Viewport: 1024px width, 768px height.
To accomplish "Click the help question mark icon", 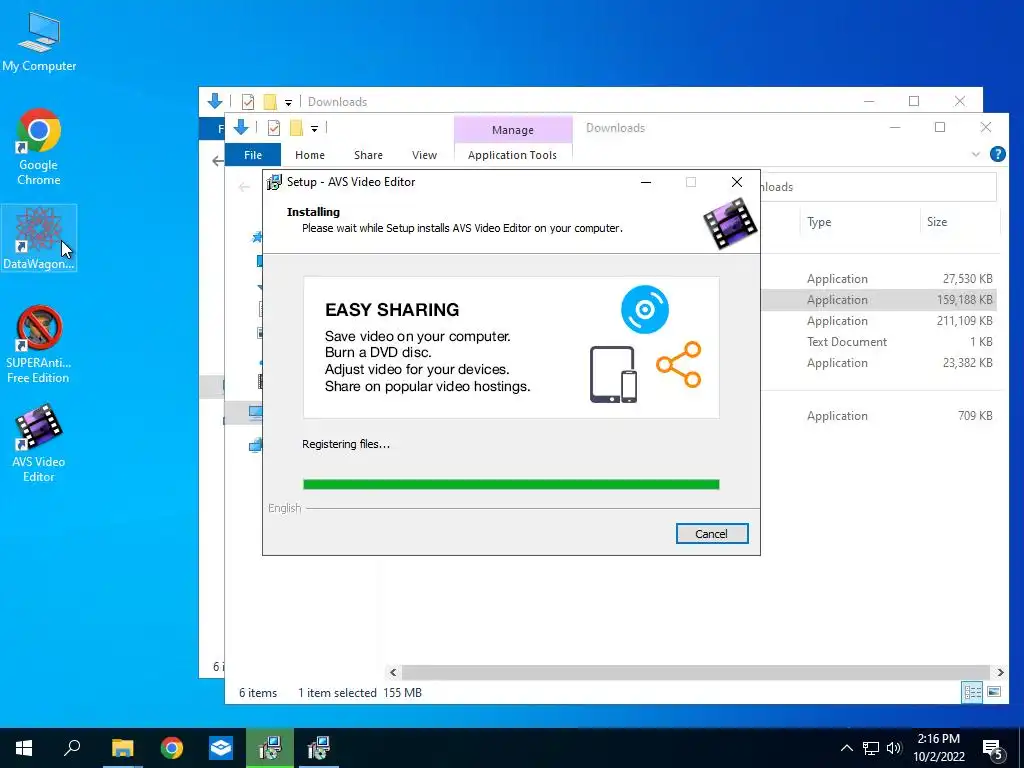I will pyautogui.click(x=997, y=154).
